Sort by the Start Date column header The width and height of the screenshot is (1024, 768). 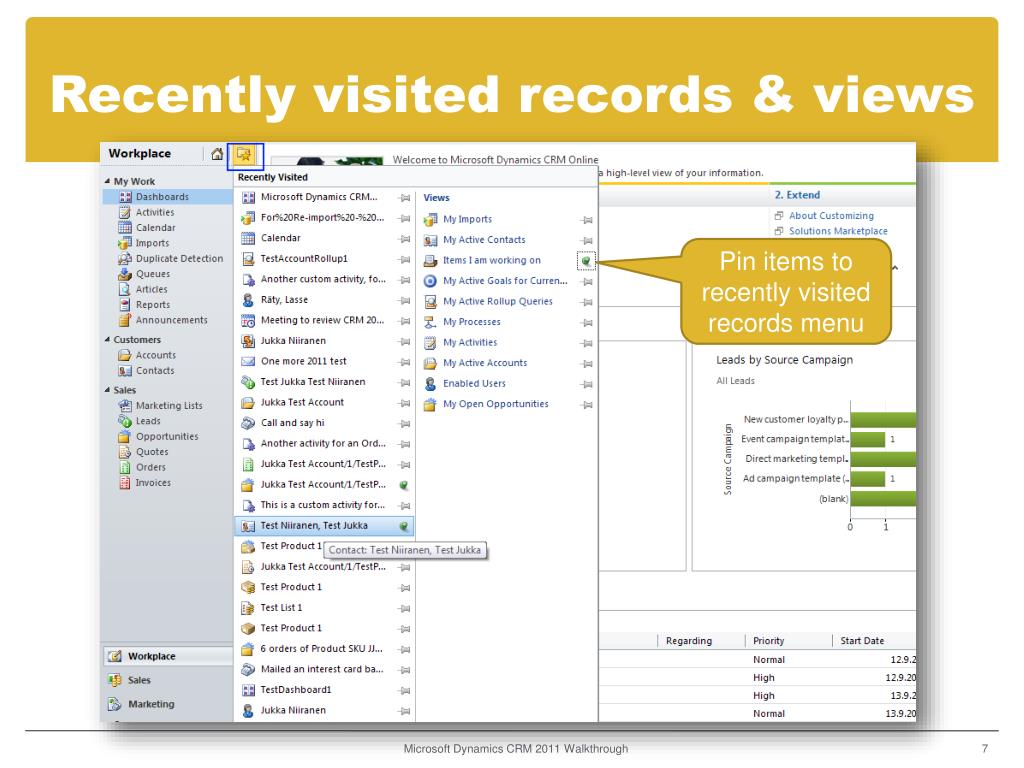pos(862,641)
